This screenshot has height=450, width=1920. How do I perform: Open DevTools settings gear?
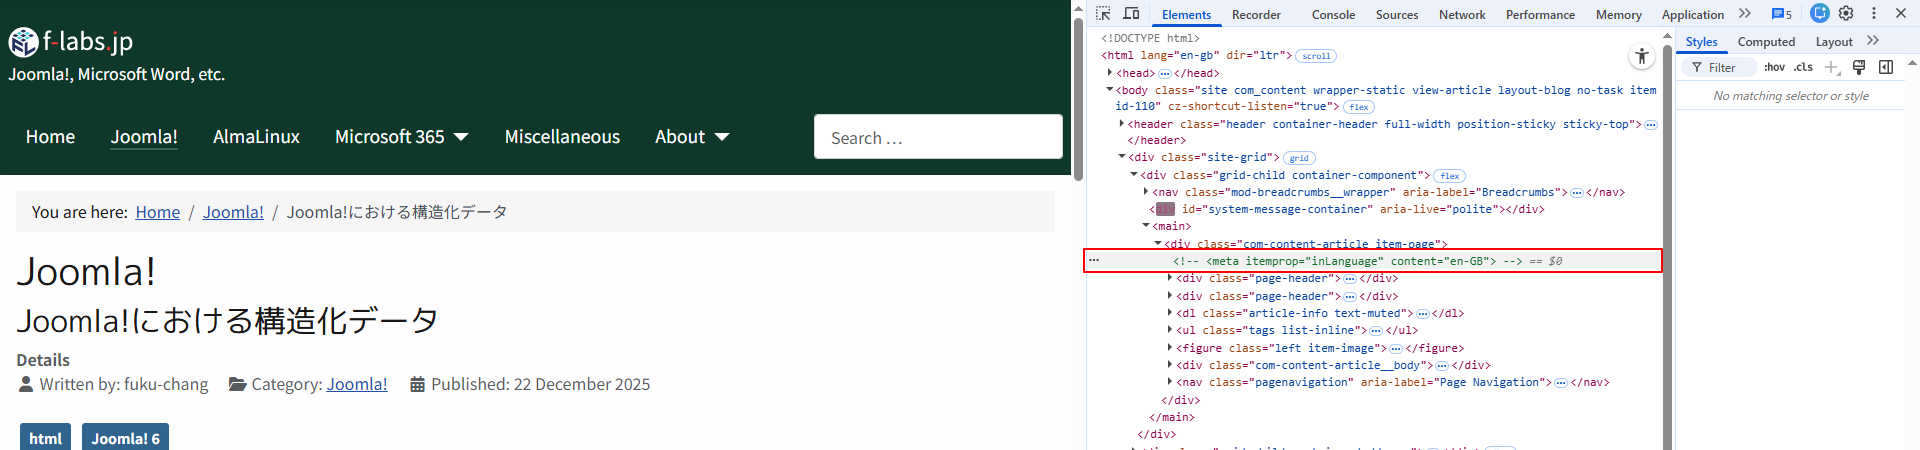1846,14
